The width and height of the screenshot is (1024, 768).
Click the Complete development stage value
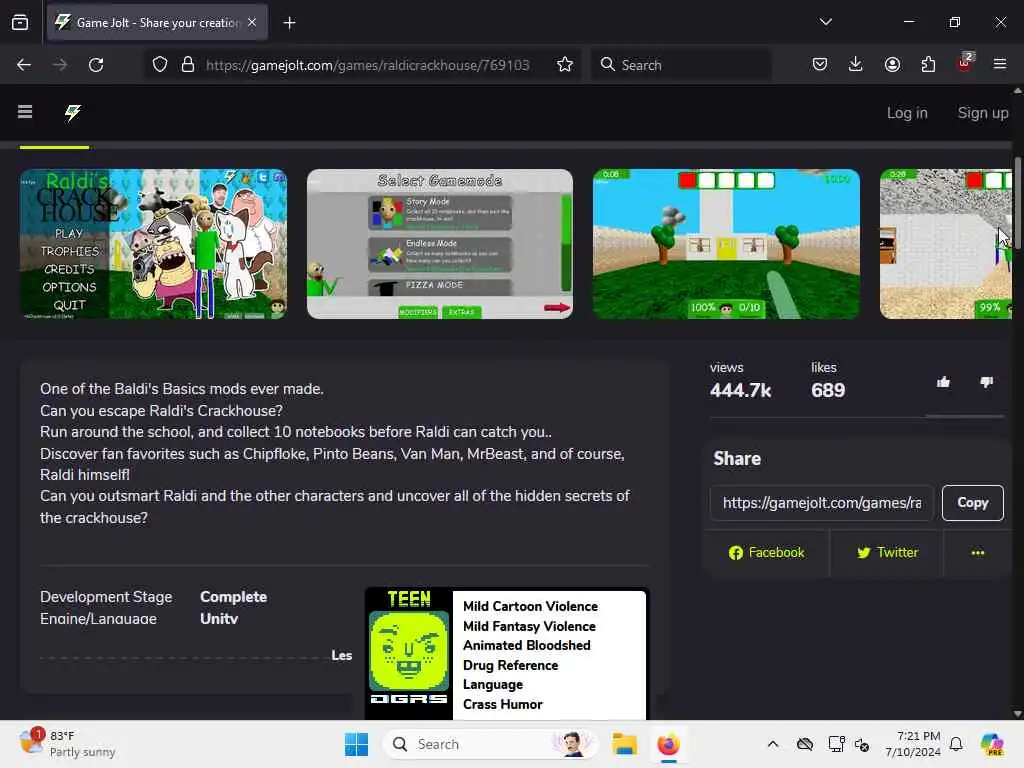pos(233,597)
